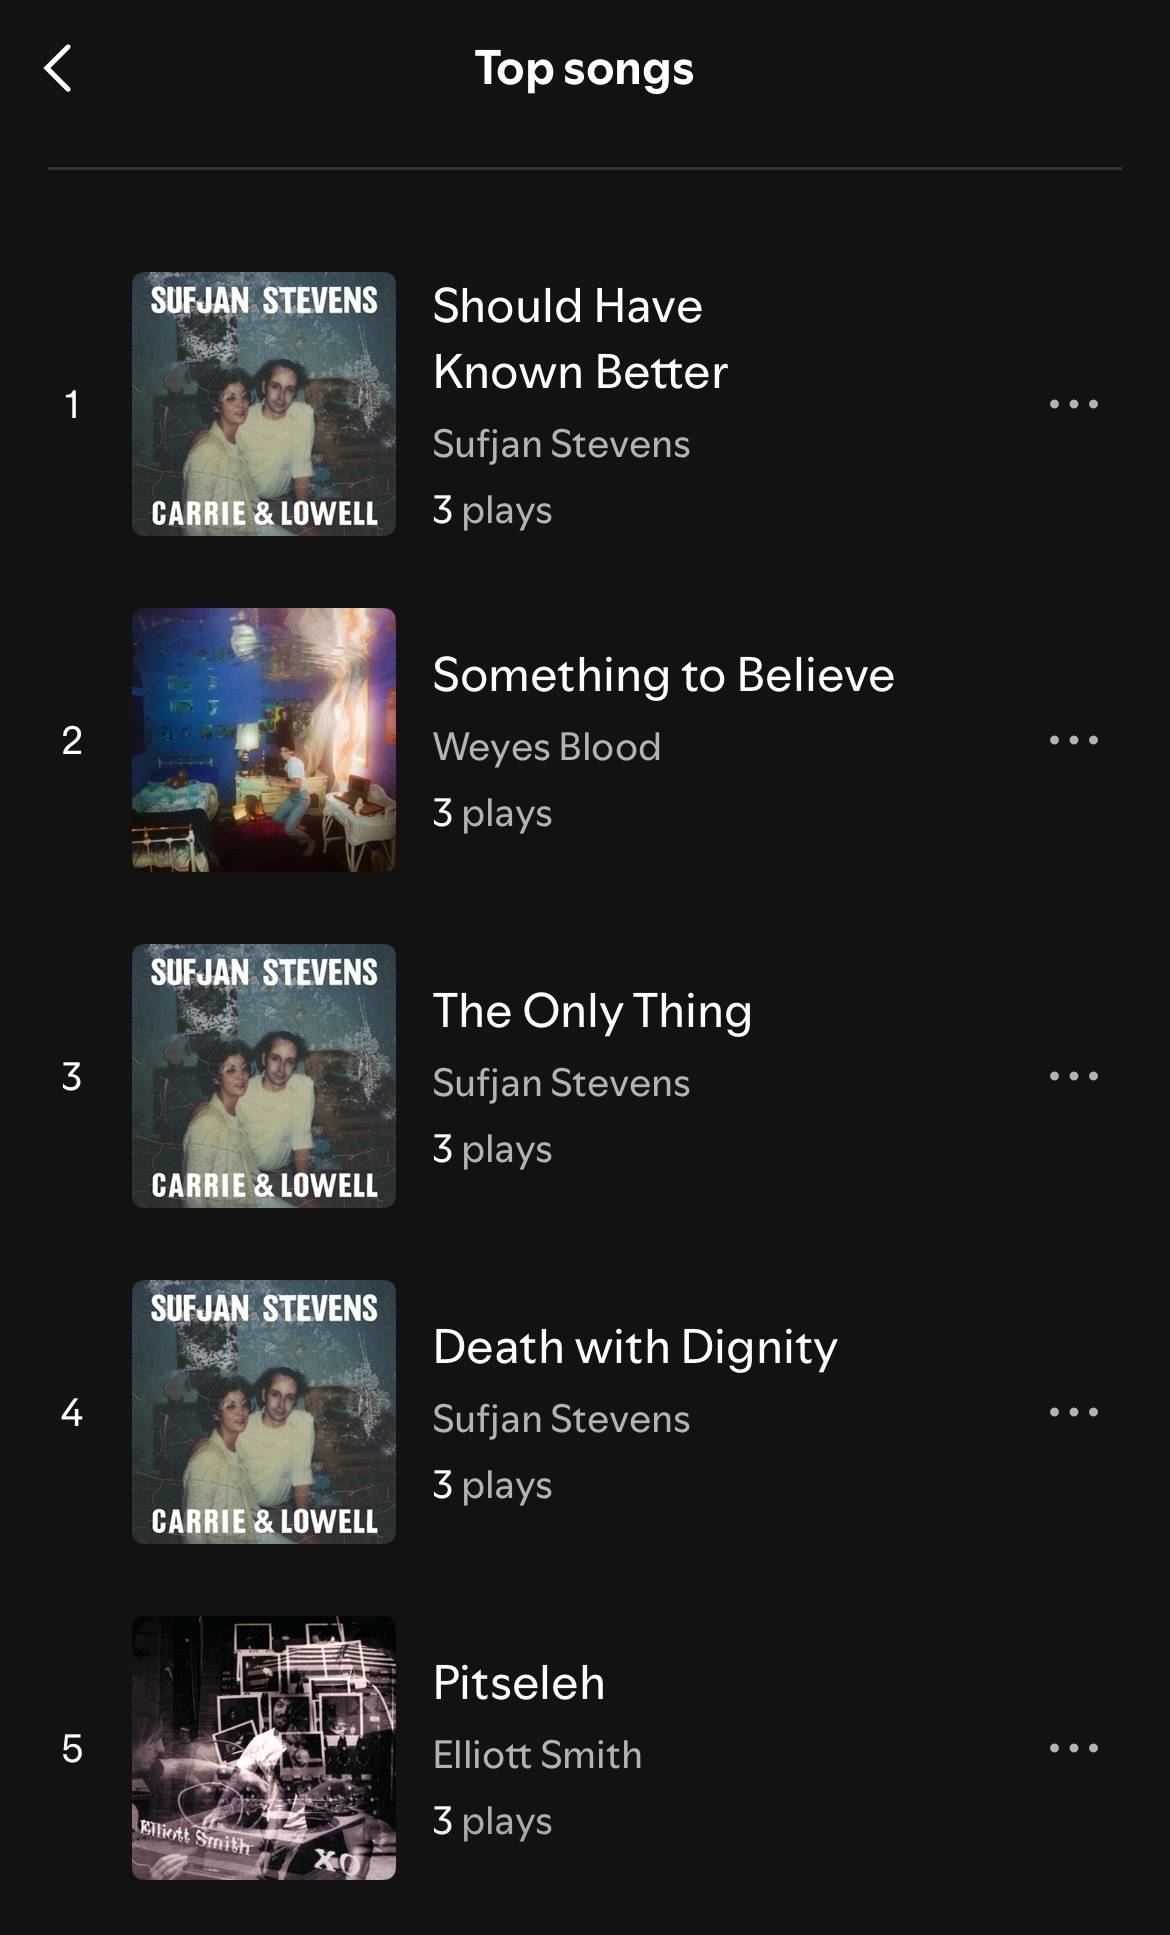Select Death with Dignity song title
The image size is (1170, 1935).
635,1347
